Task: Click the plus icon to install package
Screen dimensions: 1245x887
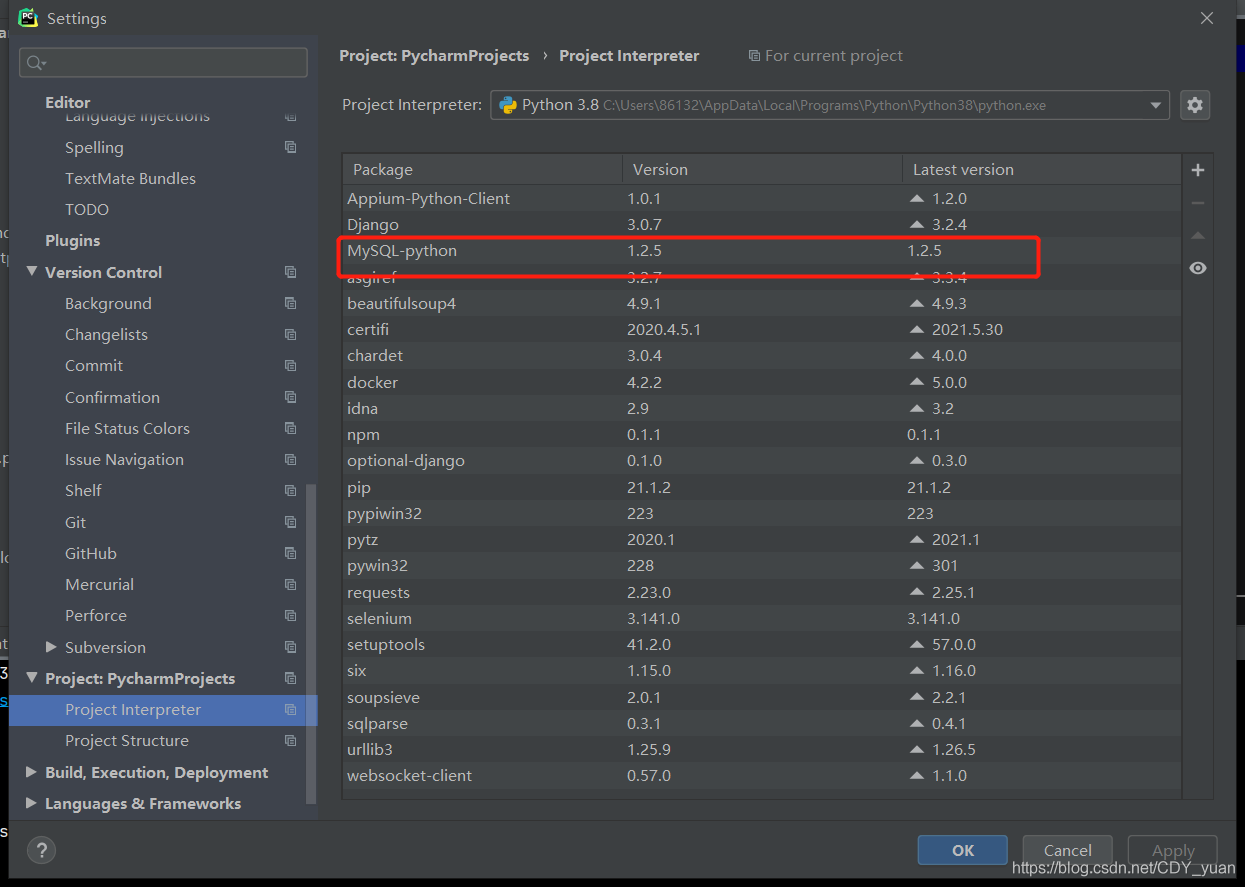Action: pyautogui.click(x=1197, y=170)
